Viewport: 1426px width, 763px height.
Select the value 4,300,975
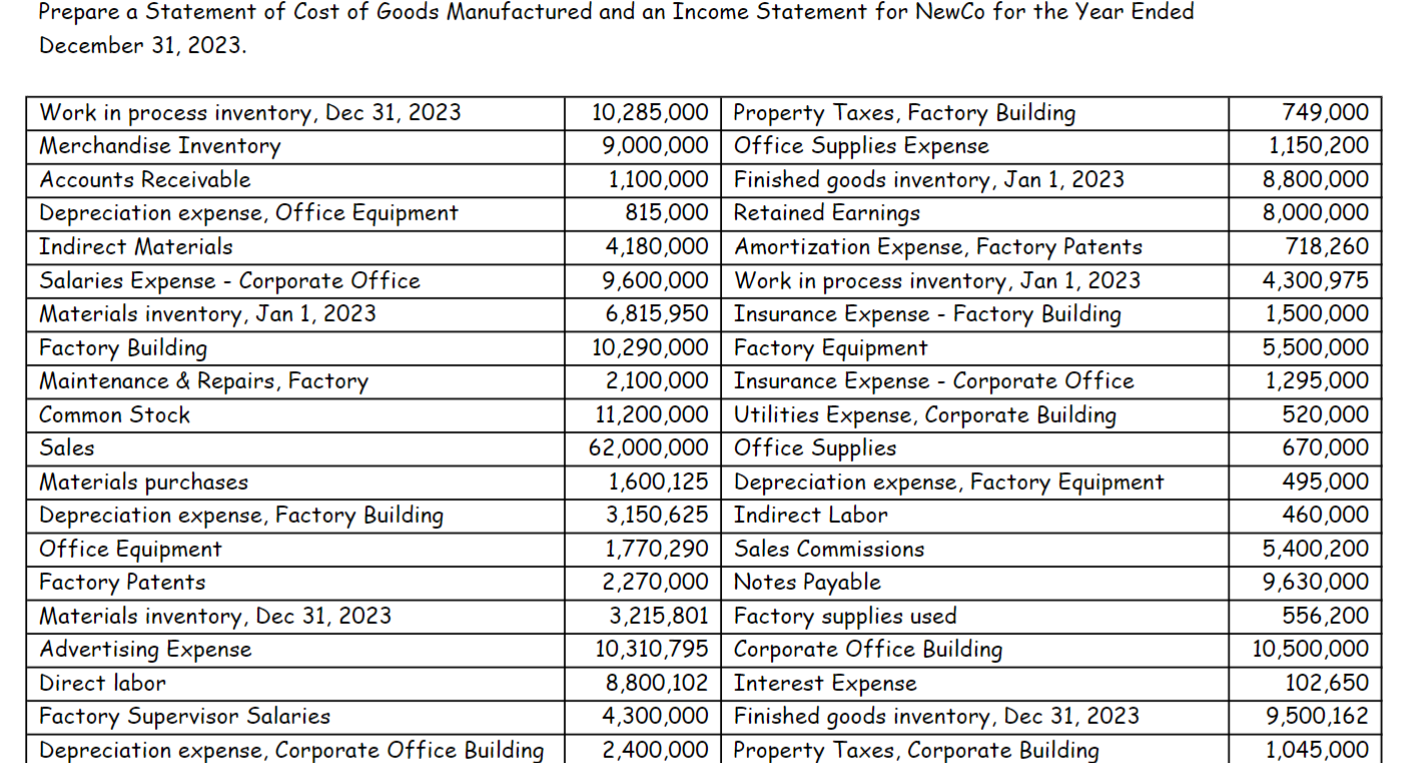(1316, 281)
